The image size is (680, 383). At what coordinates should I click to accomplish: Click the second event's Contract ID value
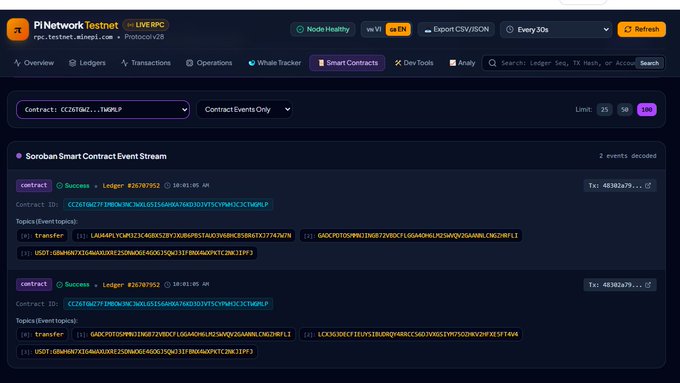point(168,304)
